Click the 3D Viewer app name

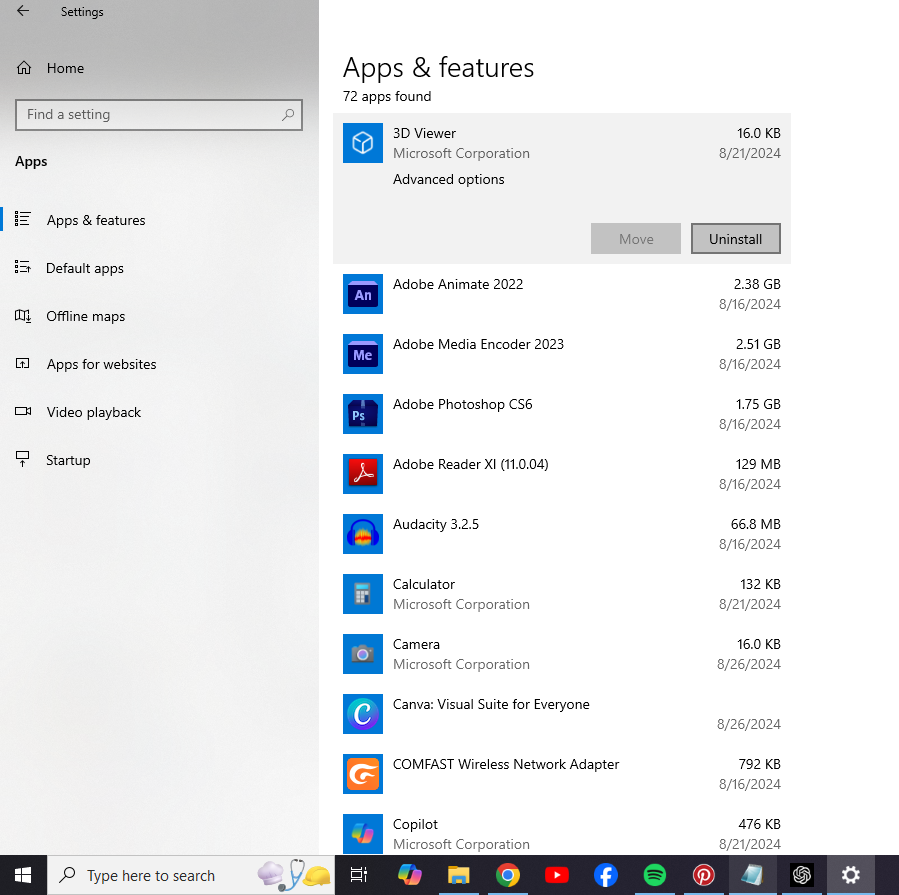424,133
